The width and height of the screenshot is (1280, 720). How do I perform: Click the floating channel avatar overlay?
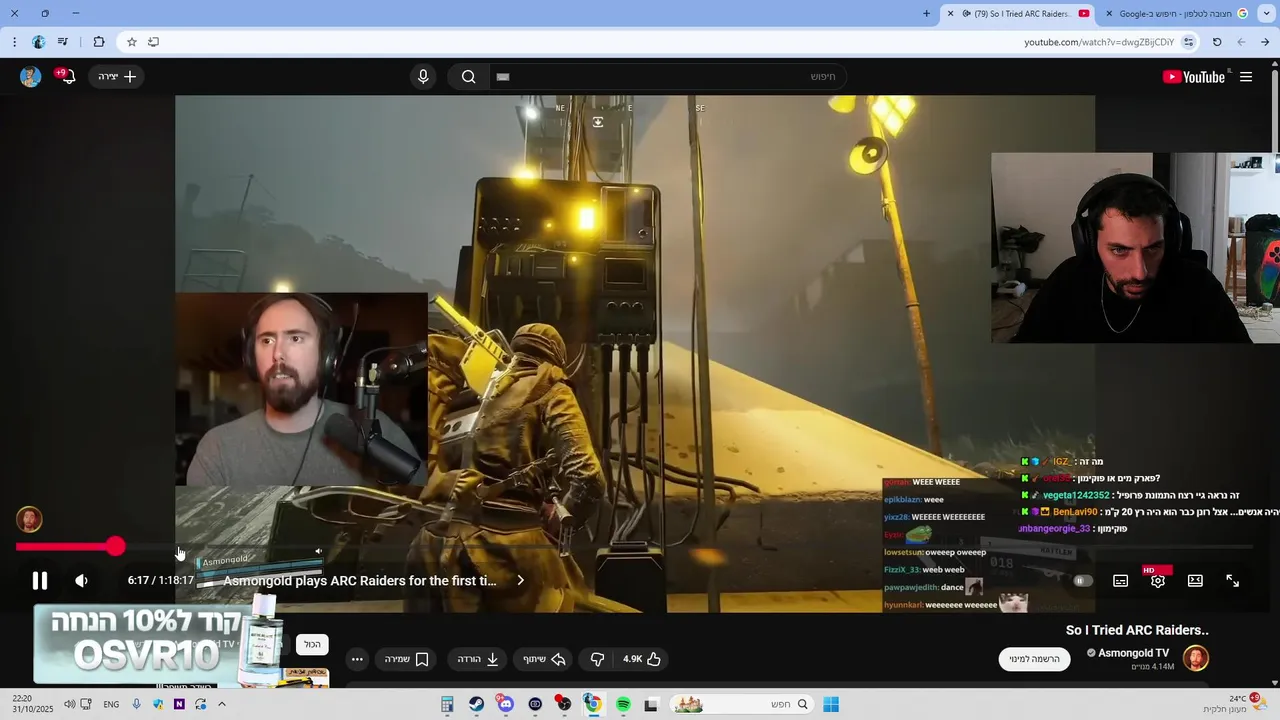29,519
